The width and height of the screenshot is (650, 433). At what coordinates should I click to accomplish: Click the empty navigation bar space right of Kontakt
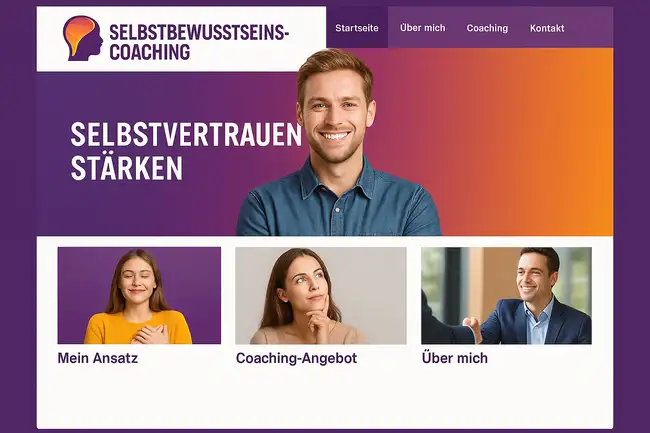click(x=591, y=28)
